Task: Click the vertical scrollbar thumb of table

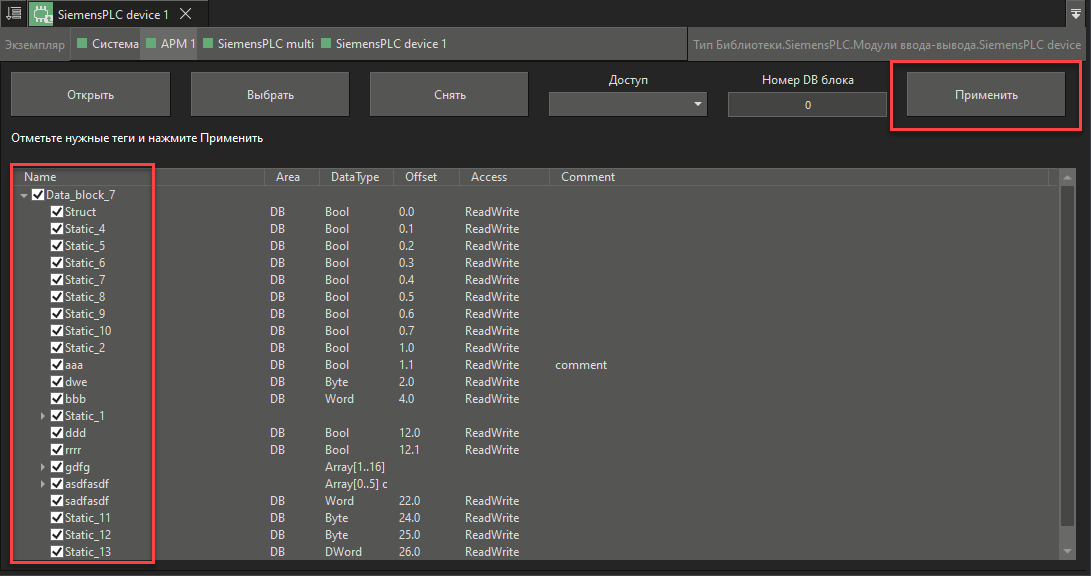Action: pyautogui.click(x=1067, y=355)
